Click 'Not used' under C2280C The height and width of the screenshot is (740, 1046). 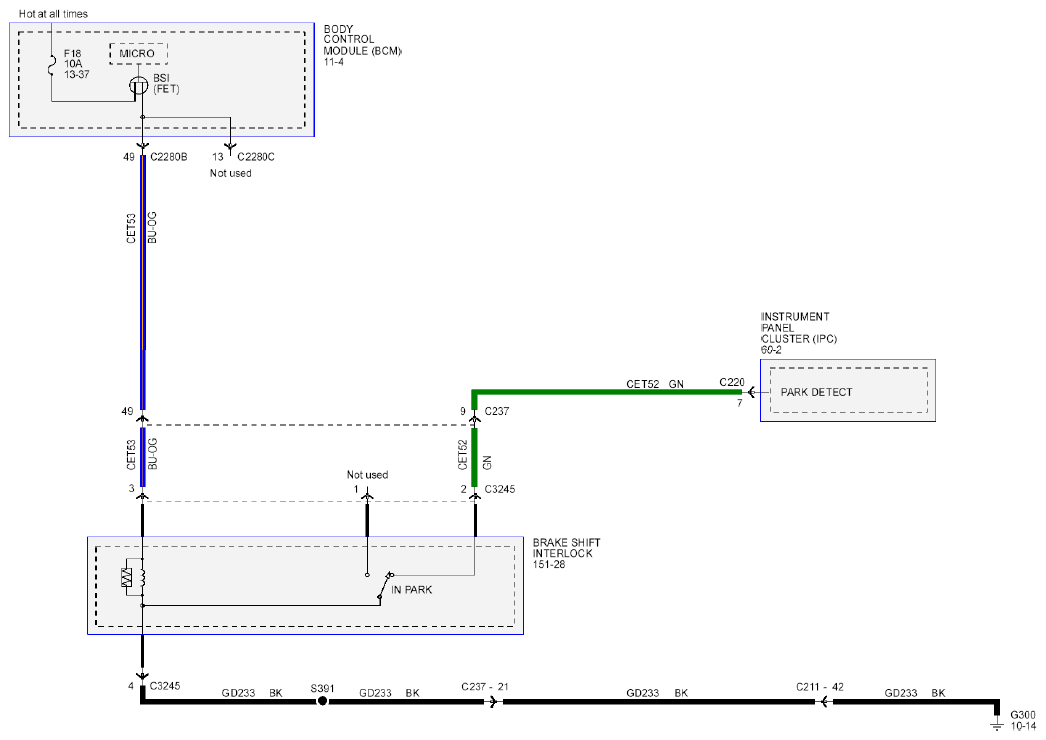point(231,173)
